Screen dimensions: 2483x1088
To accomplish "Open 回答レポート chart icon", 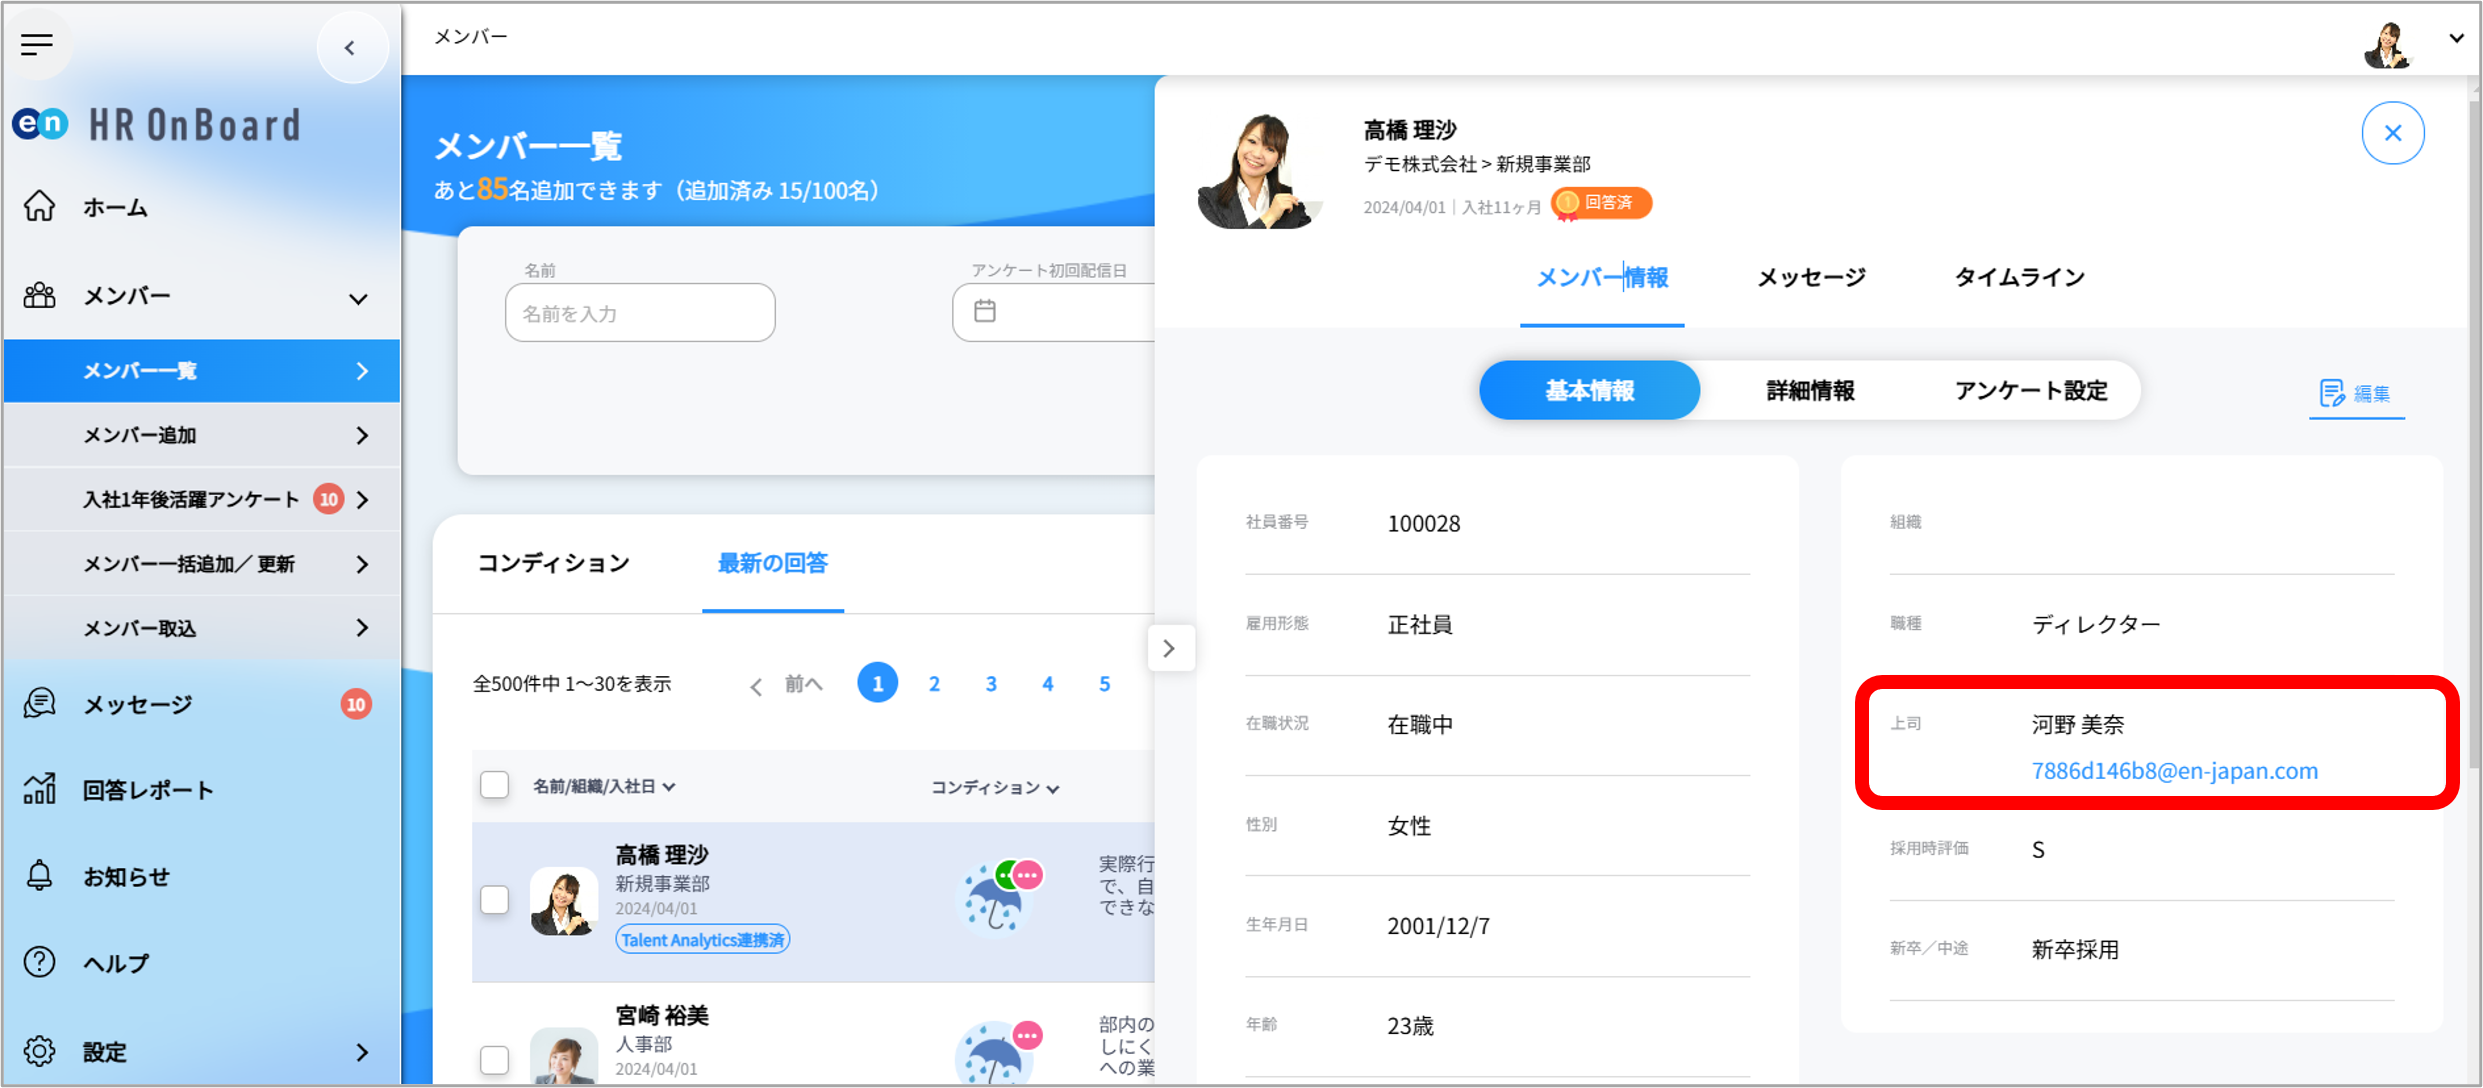I will point(40,789).
